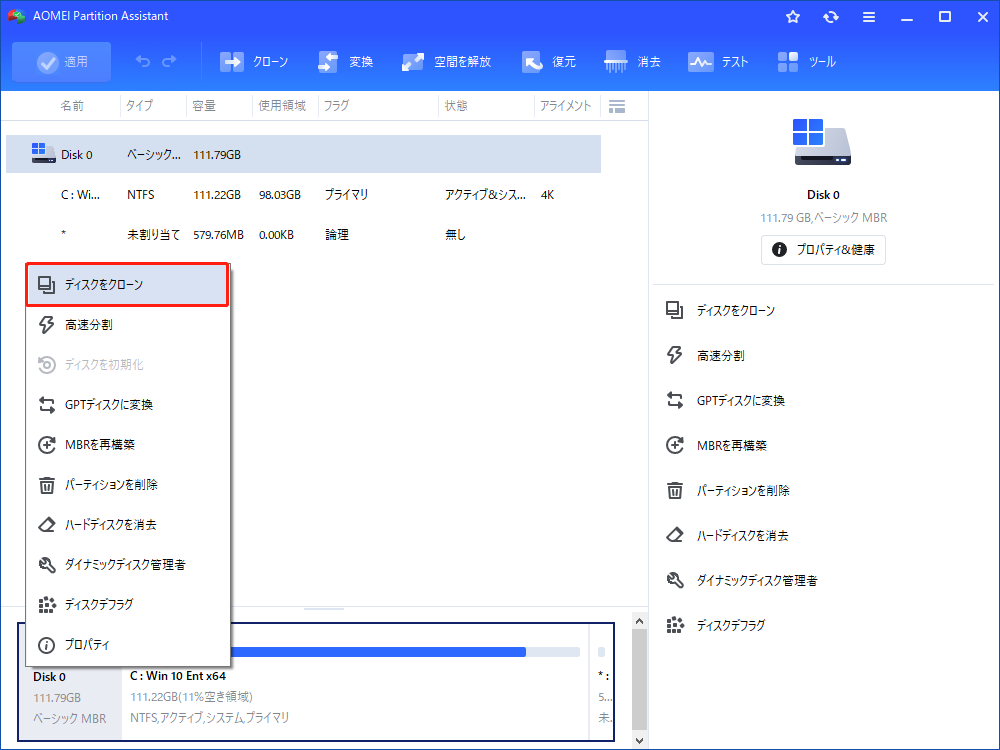Select the Disk 0 block in disk map
The height and width of the screenshot is (750, 1000).
(70, 698)
